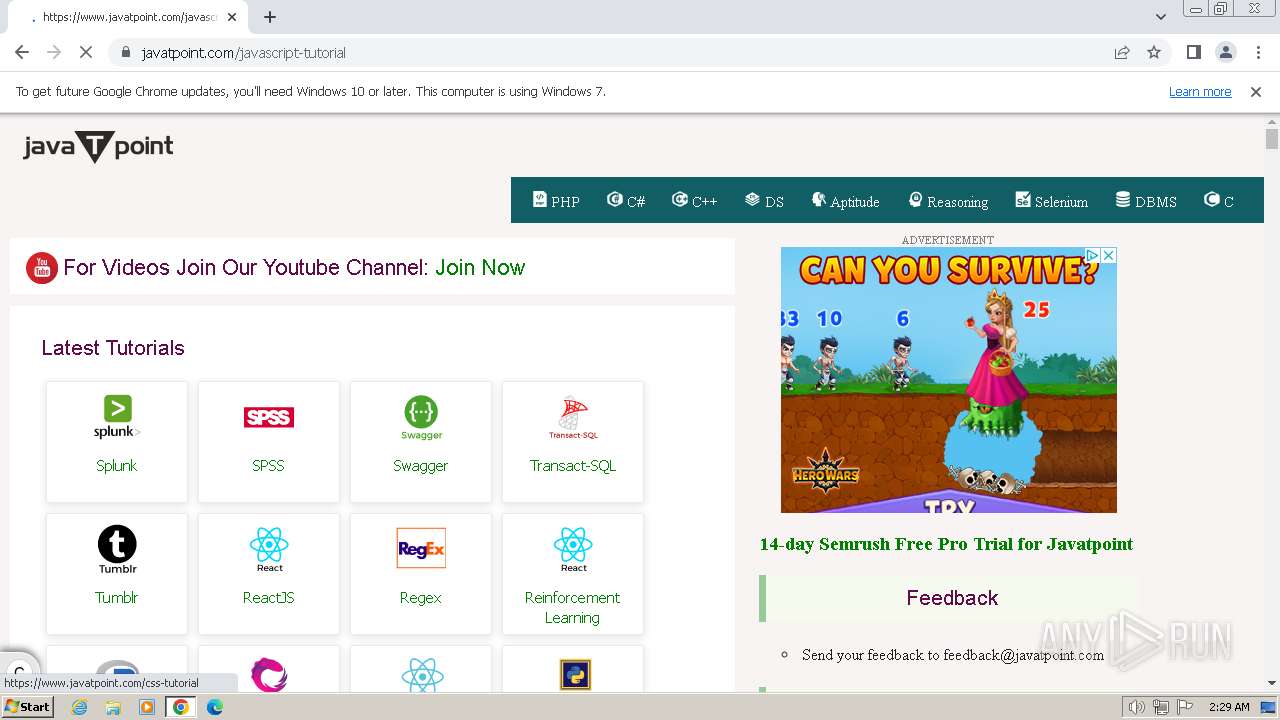Image resolution: width=1280 pixels, height=720 pixels.
Task: Open File Explorer from taskbar
Action: click(x=113, y=707)
